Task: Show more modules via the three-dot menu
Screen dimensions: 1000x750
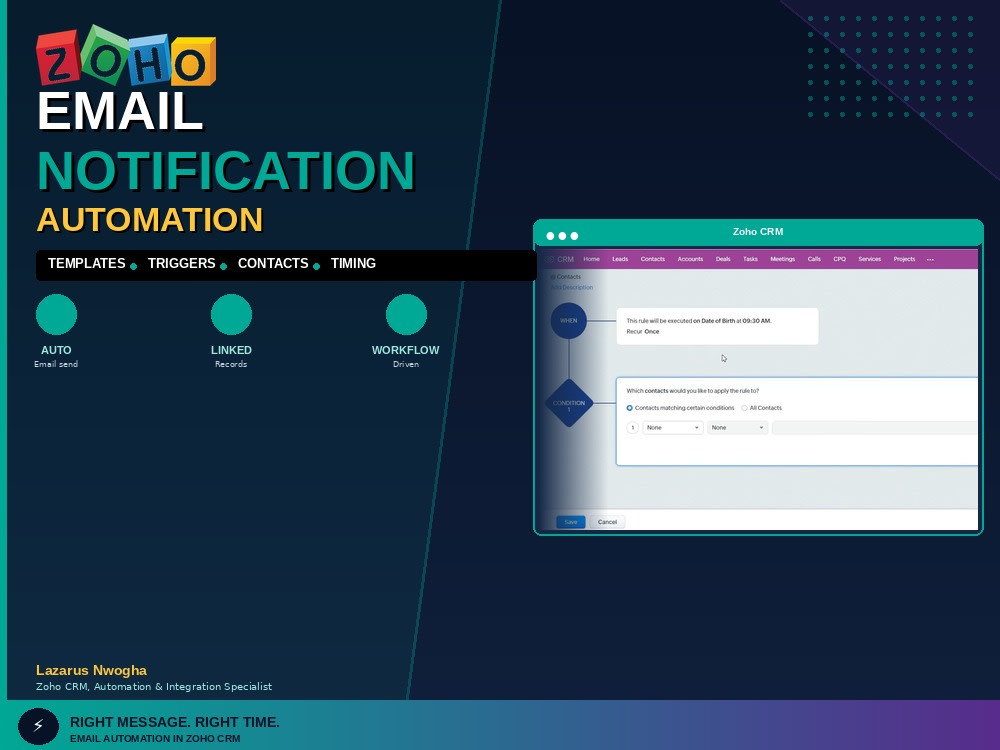Action: [x=930, y=260]
